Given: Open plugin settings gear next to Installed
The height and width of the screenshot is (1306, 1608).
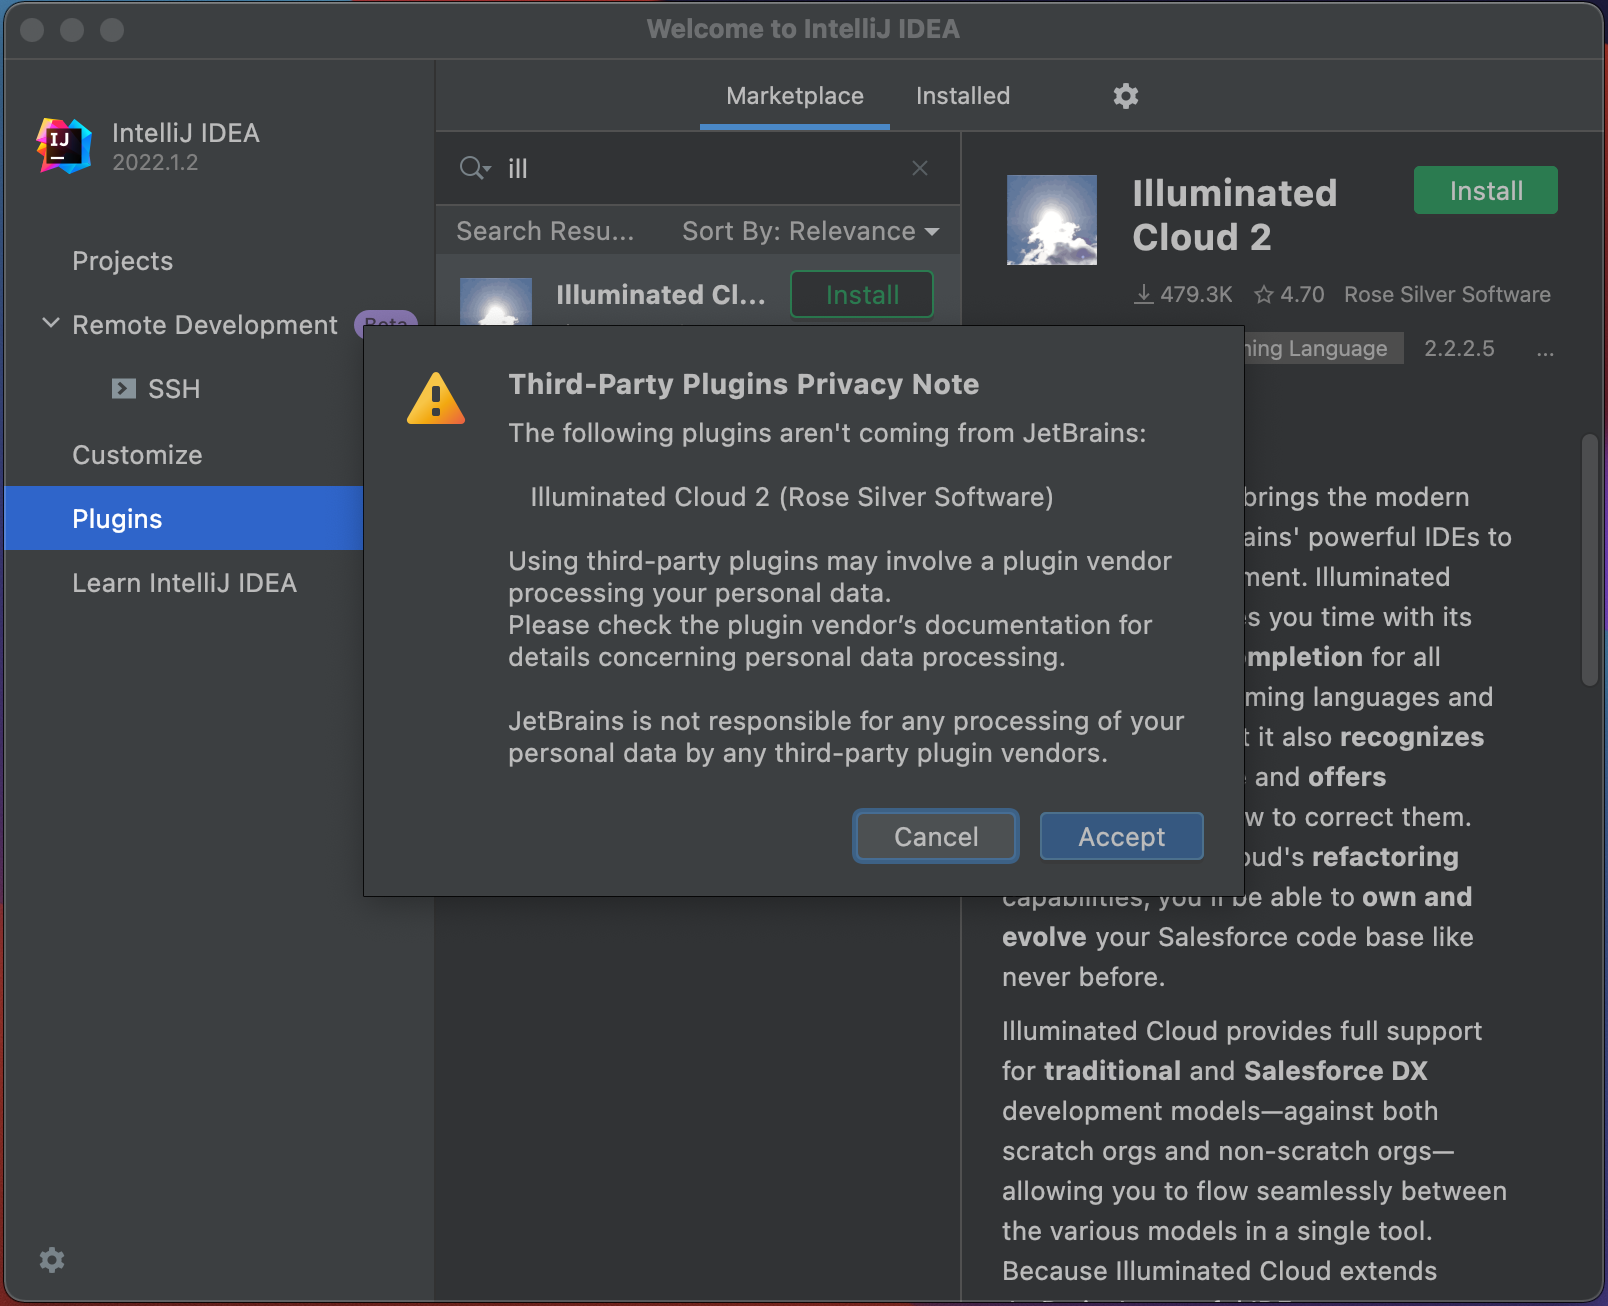Looking at the screenshot, I should pyautogui.click(x=1126, y=96).
